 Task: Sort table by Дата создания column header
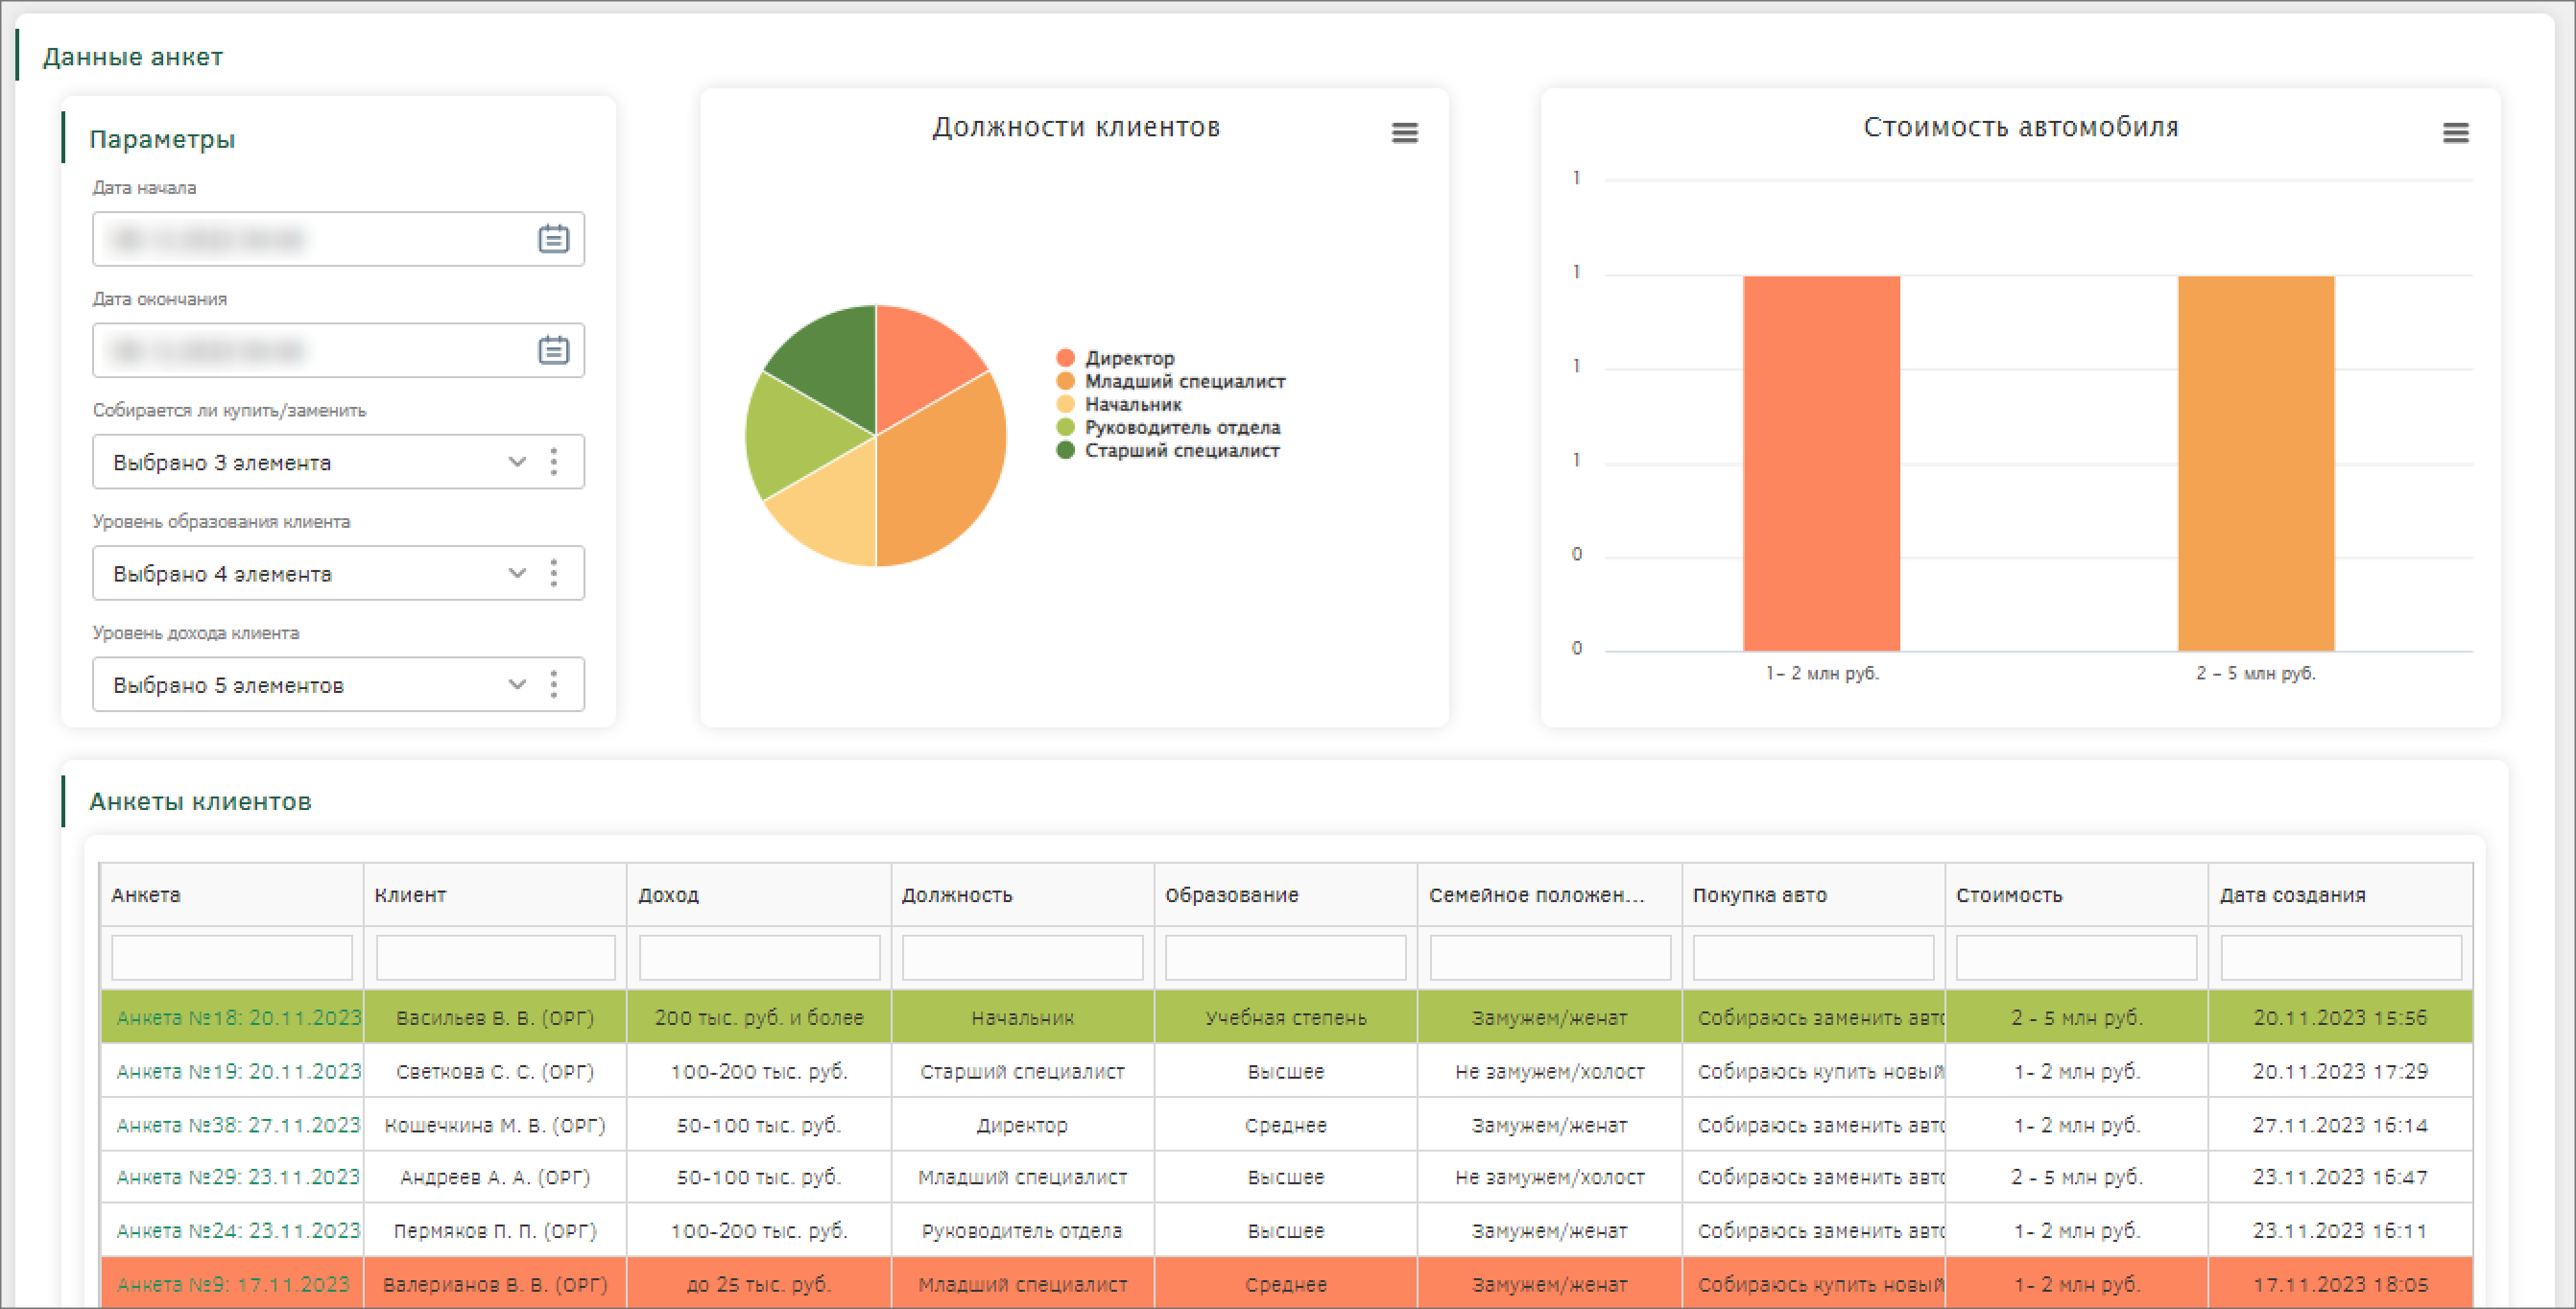[x=2292, y=895]
